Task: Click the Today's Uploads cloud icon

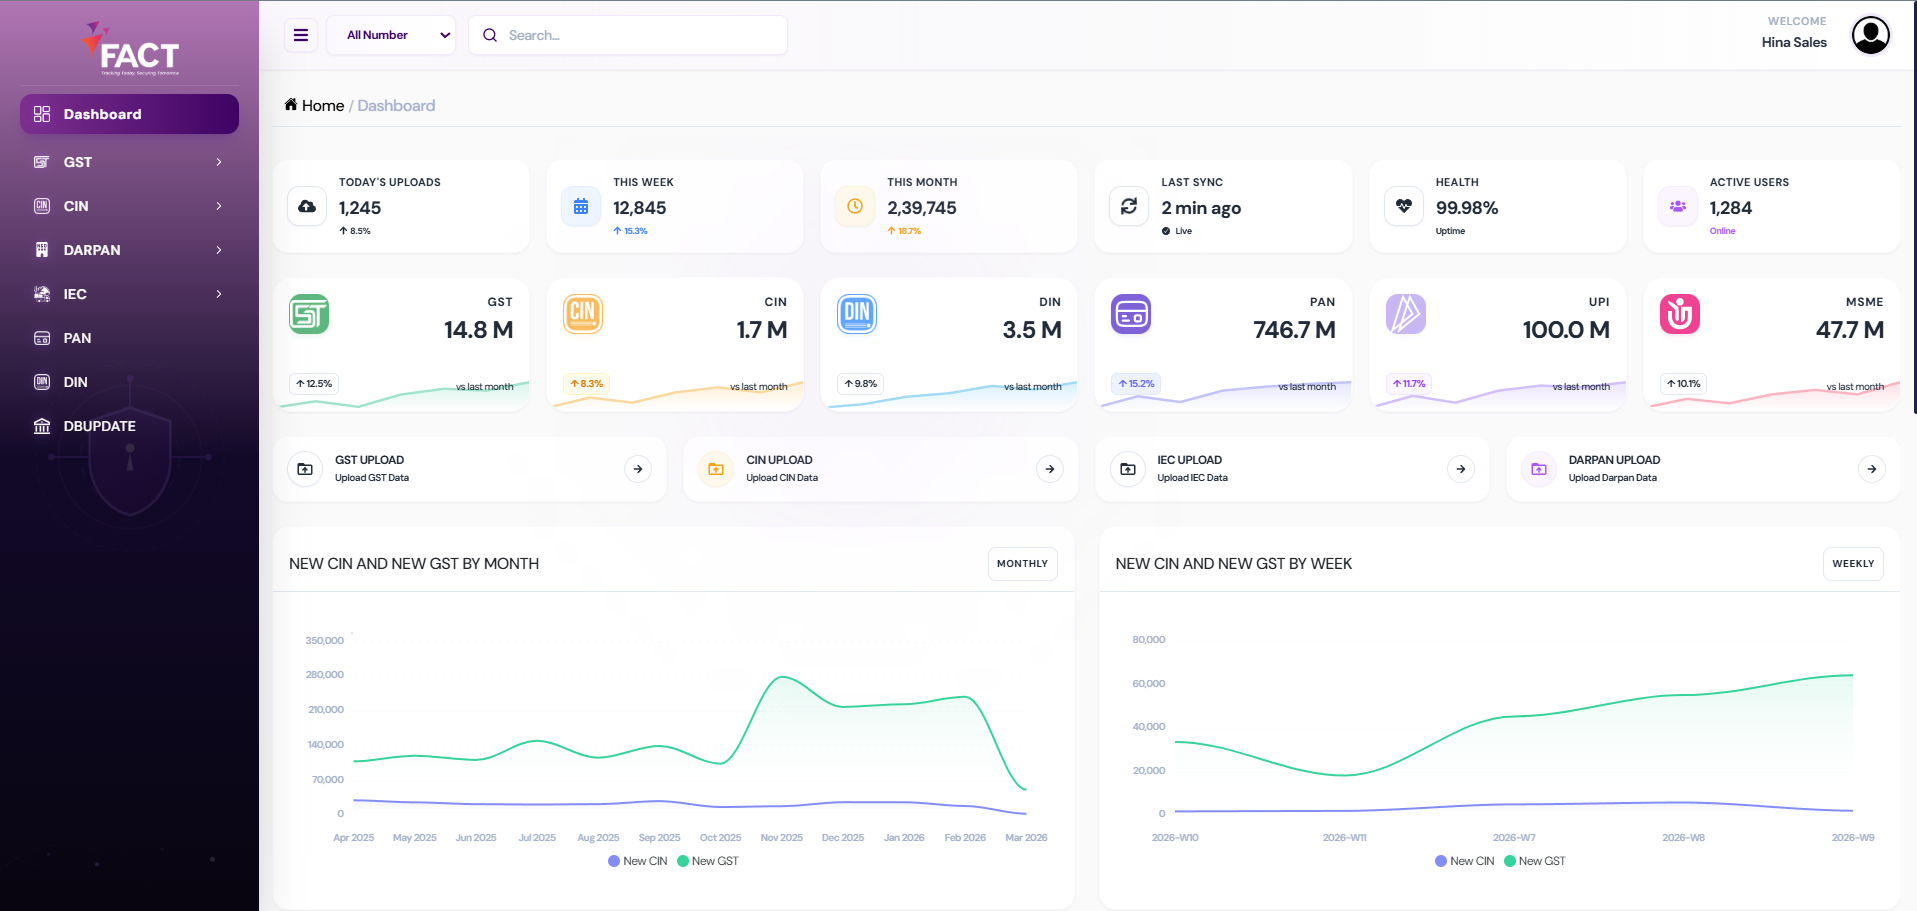Action: (x=307, y=206)
